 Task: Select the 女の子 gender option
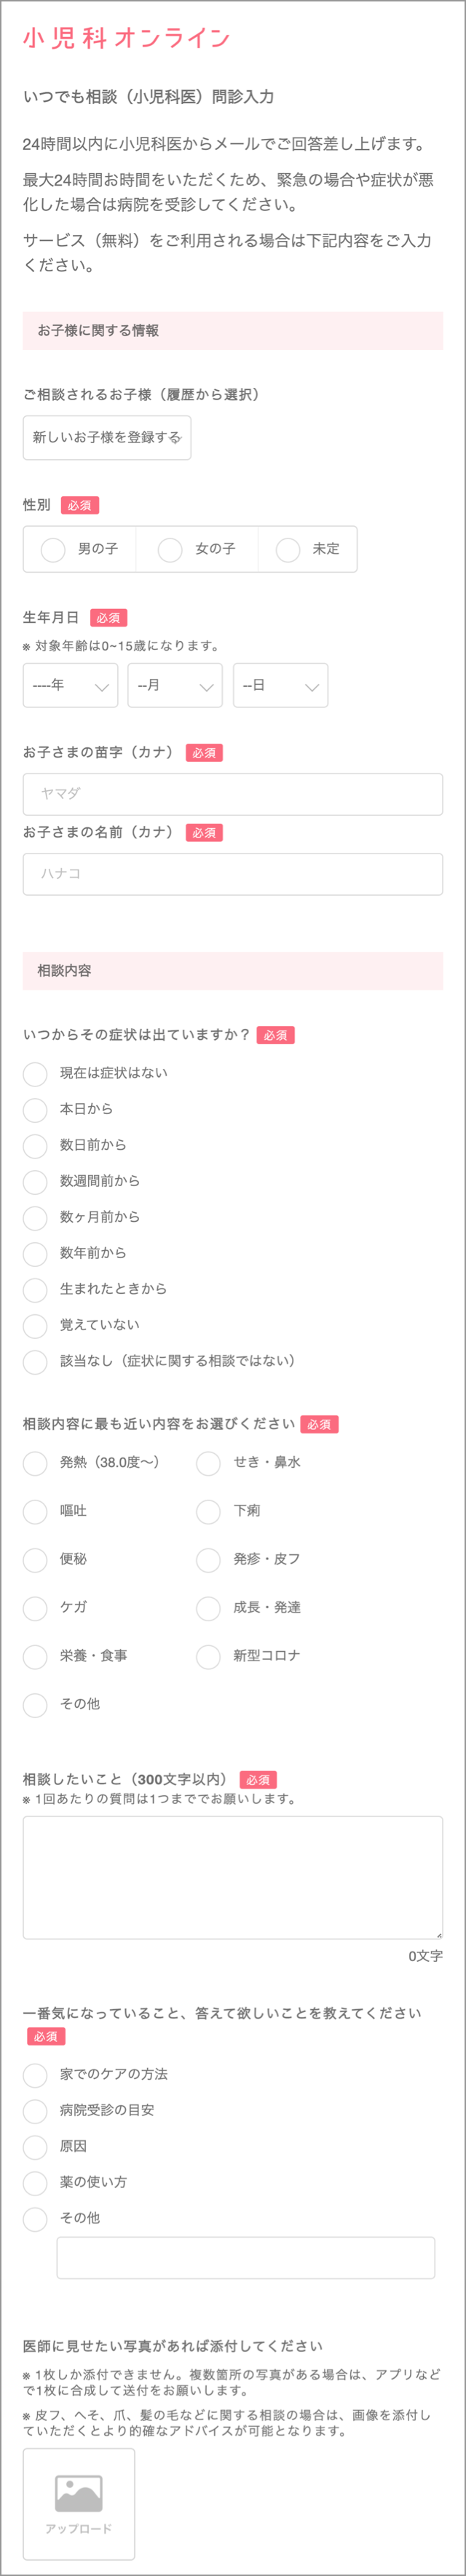click(x=197, y=549)
